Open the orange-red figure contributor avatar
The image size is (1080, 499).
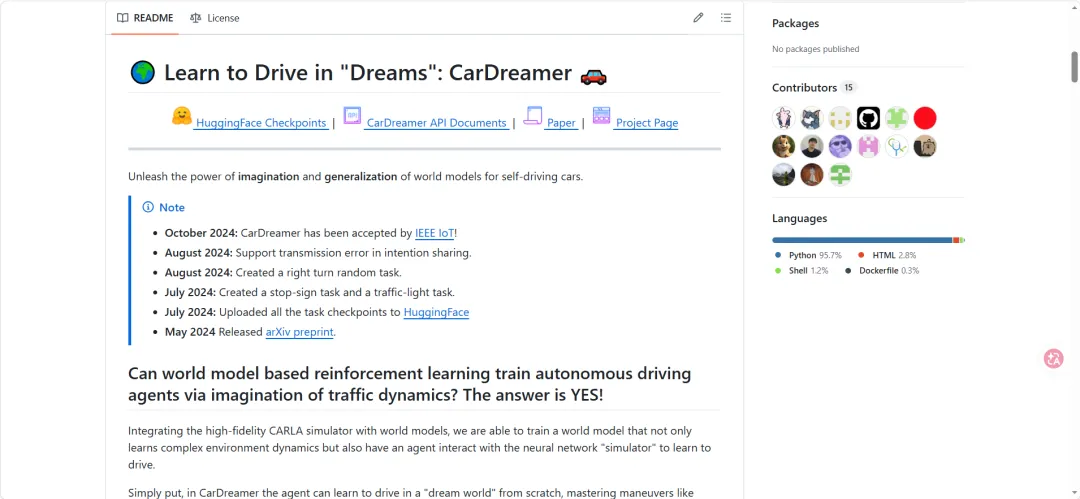coord(812,175)
